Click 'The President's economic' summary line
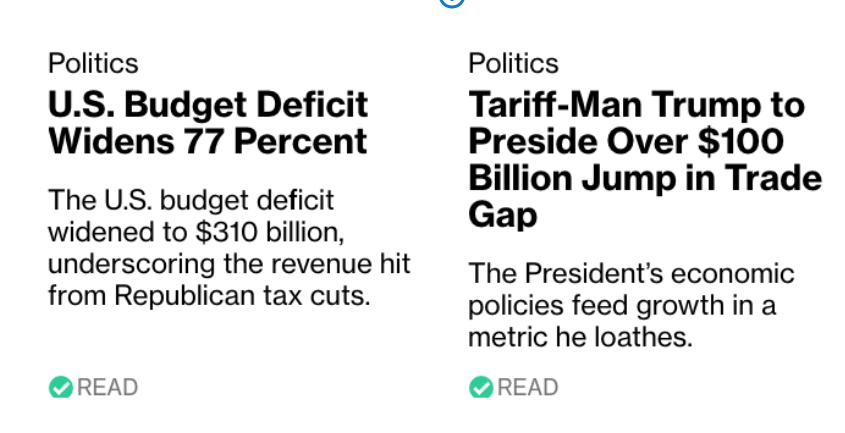 631,273
